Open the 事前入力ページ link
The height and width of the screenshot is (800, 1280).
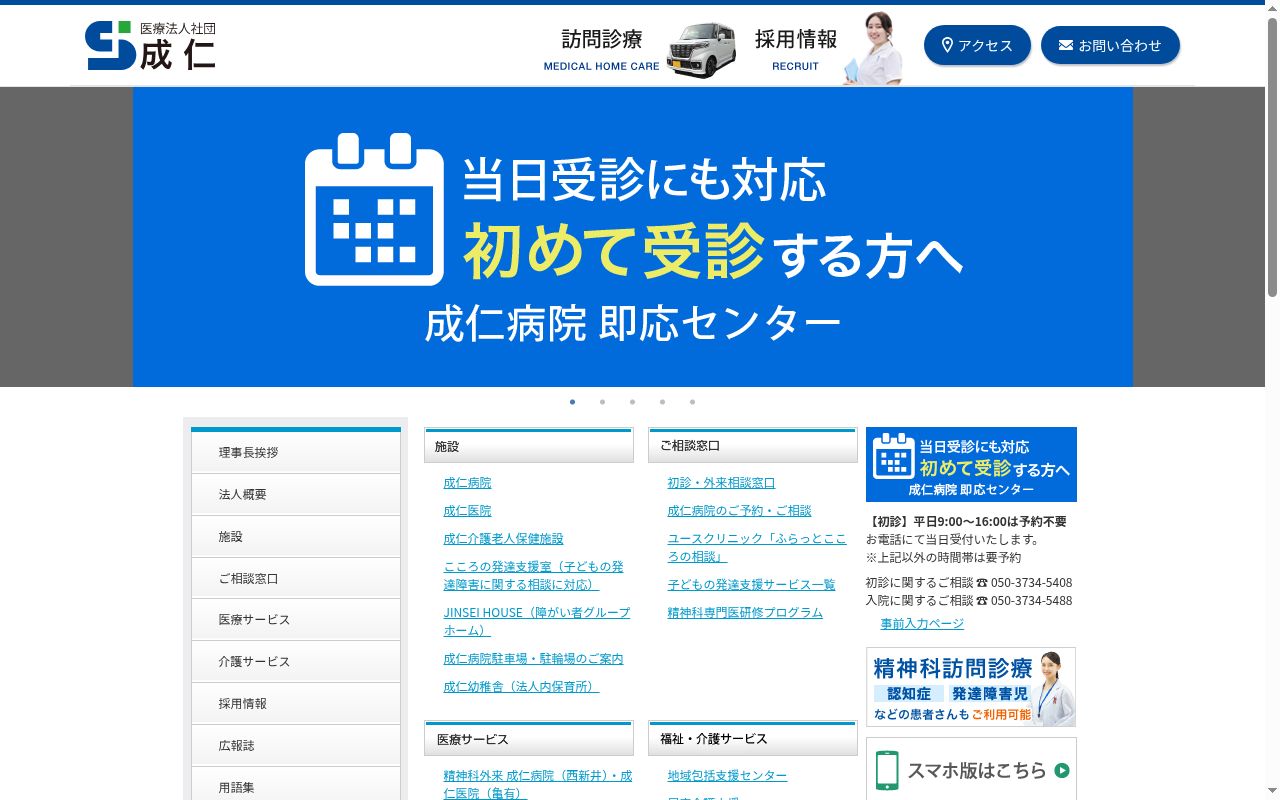click(922, 623)
